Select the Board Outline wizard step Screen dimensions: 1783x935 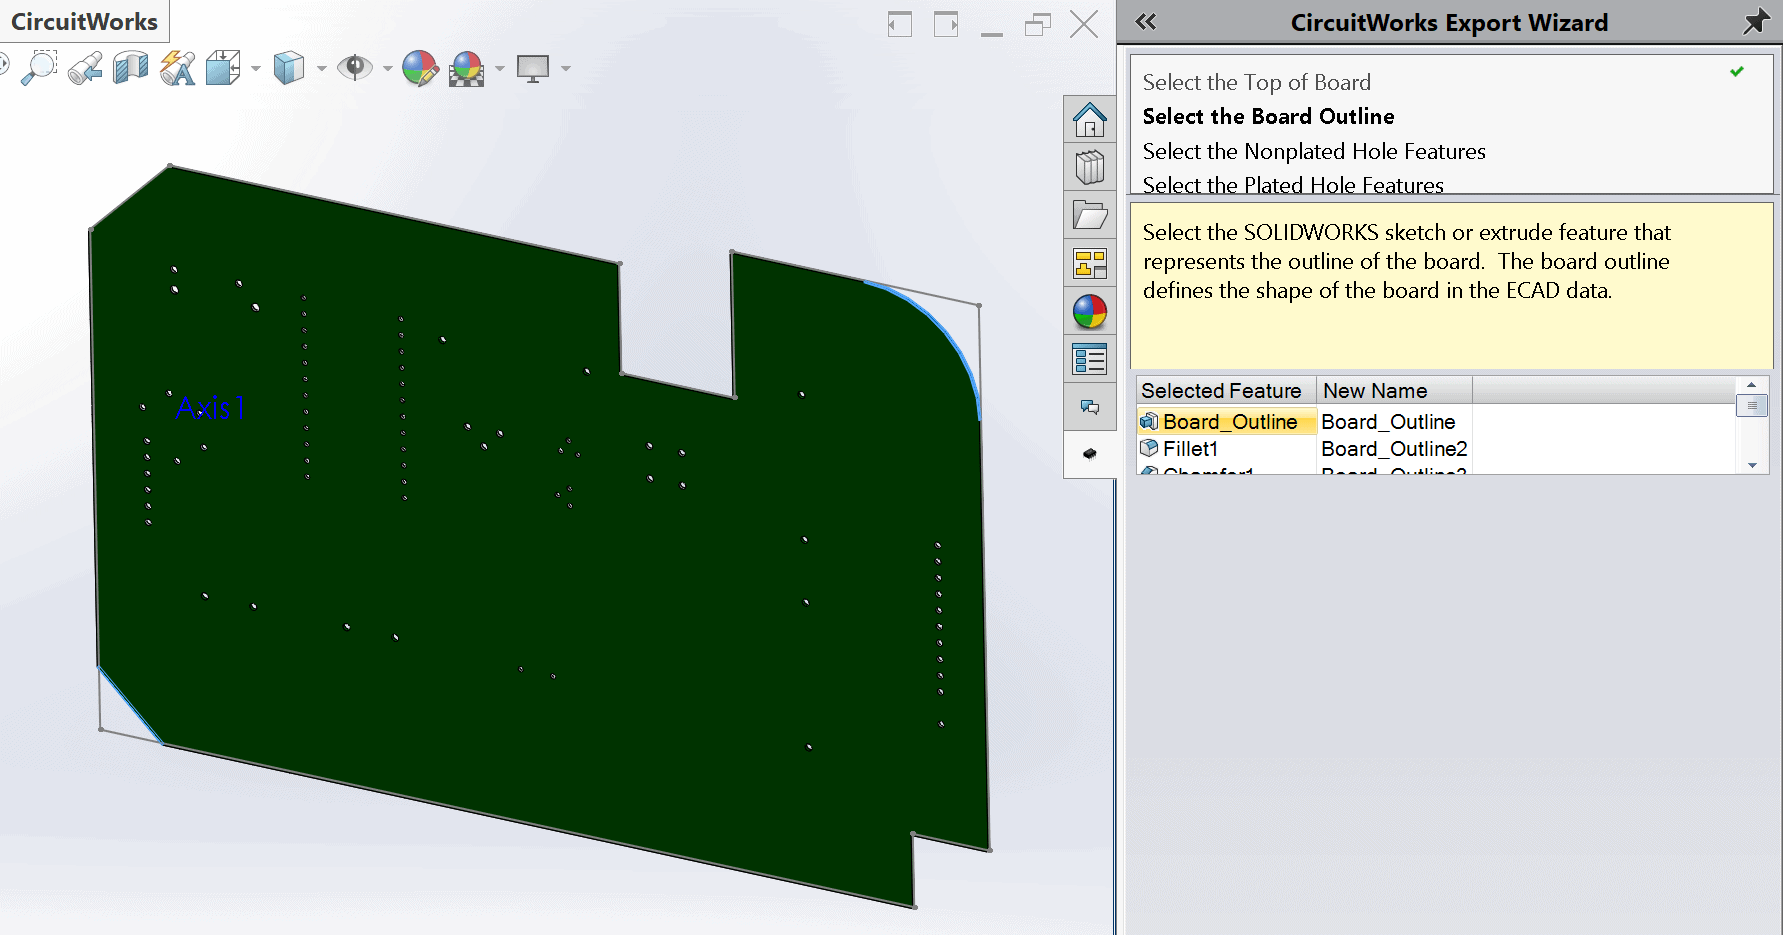pos(1268,116)
